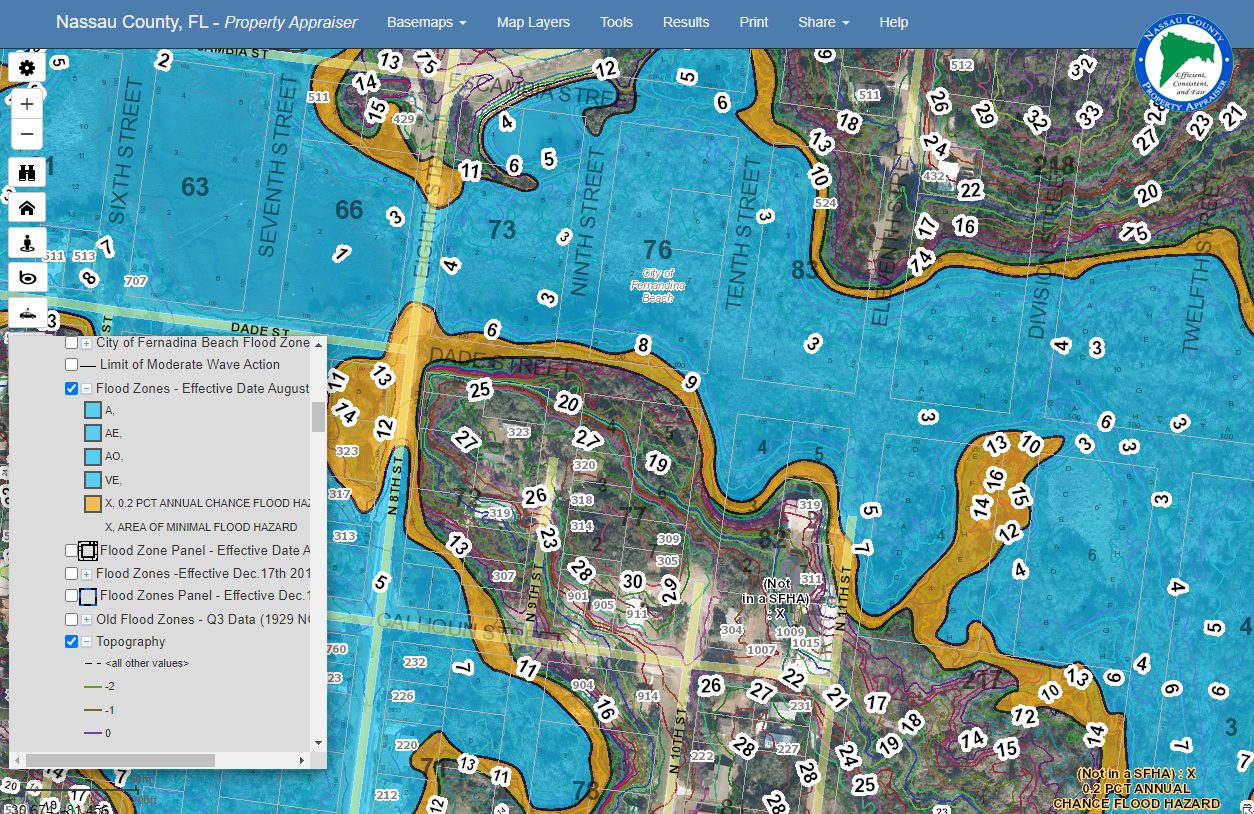Select the binoculars search tool

pyautogui.click(x=27, y=172)
